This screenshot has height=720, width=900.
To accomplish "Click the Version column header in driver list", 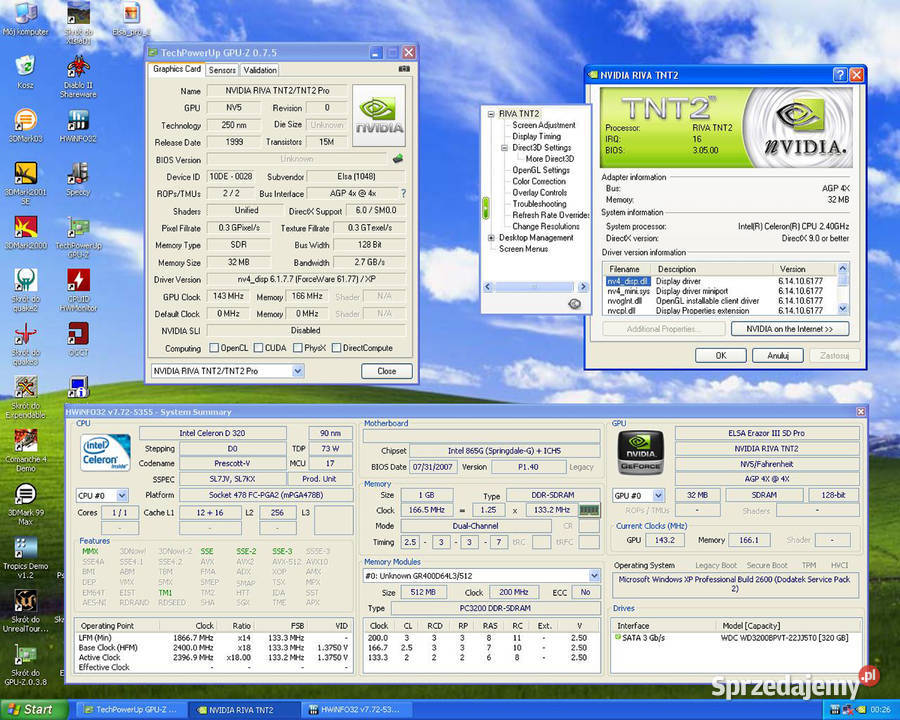I will click(x=804, y=269).
